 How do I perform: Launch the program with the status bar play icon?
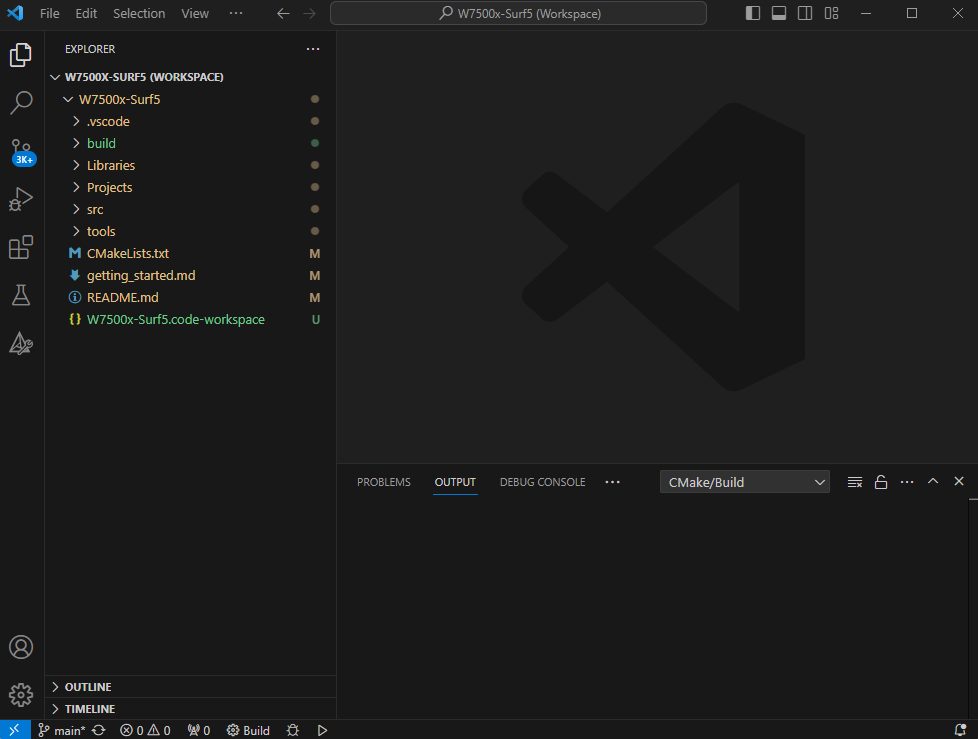pyautogui.click(x=322, y=730)
